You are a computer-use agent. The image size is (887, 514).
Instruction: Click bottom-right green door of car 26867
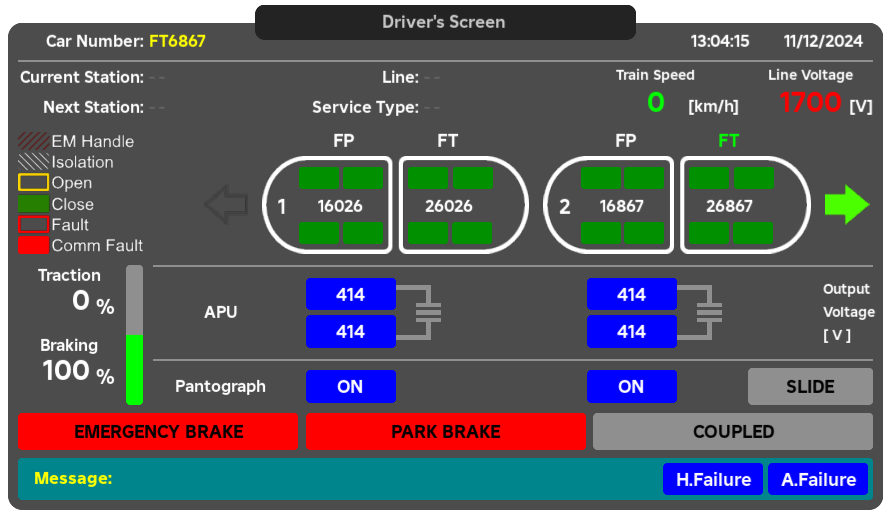753,233
